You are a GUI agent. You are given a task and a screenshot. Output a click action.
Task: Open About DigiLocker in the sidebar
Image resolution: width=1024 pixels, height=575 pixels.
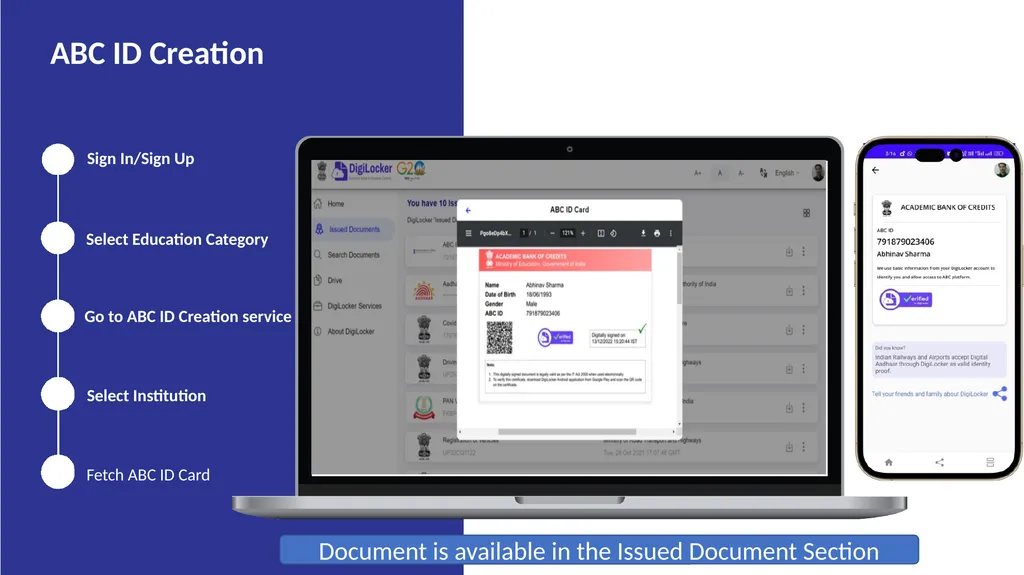pyautogui.click(x=344, y=331)
